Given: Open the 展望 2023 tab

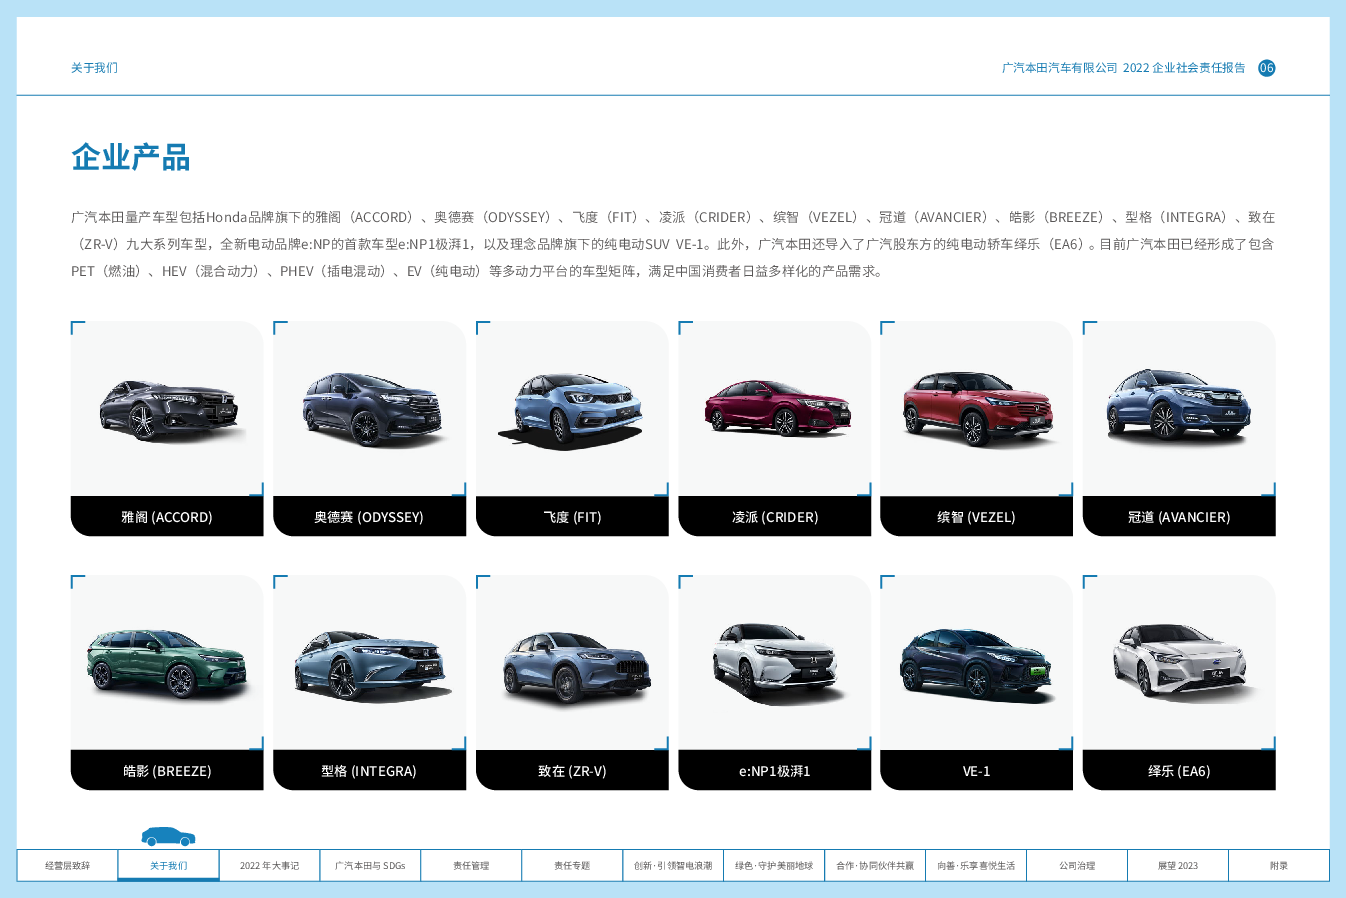Looking at the screenshot, I should 1178,866.
